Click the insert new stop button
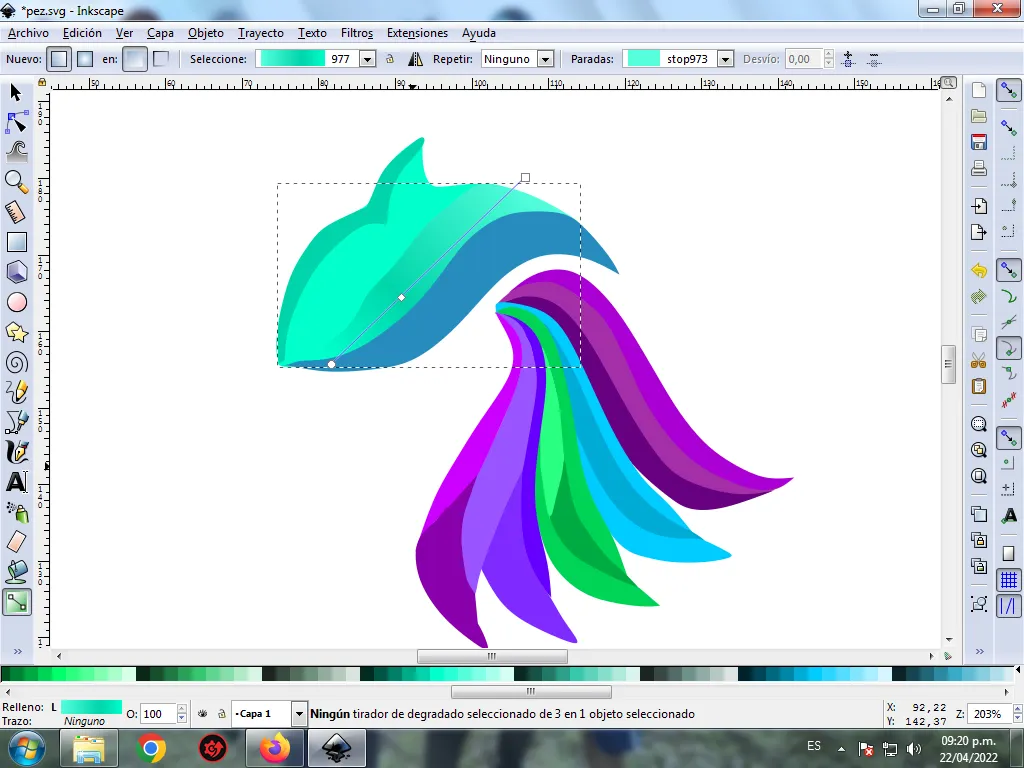 848,59
